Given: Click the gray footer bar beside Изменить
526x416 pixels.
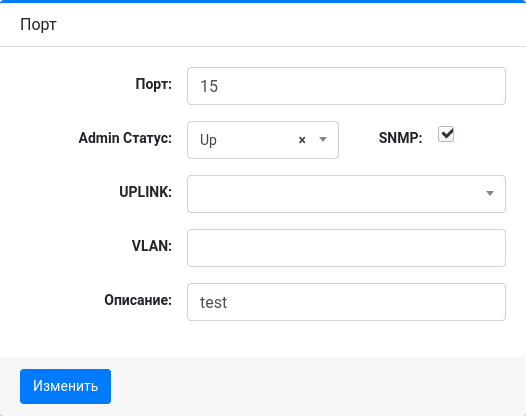Looking at the screenshot, I should [315, 386].
